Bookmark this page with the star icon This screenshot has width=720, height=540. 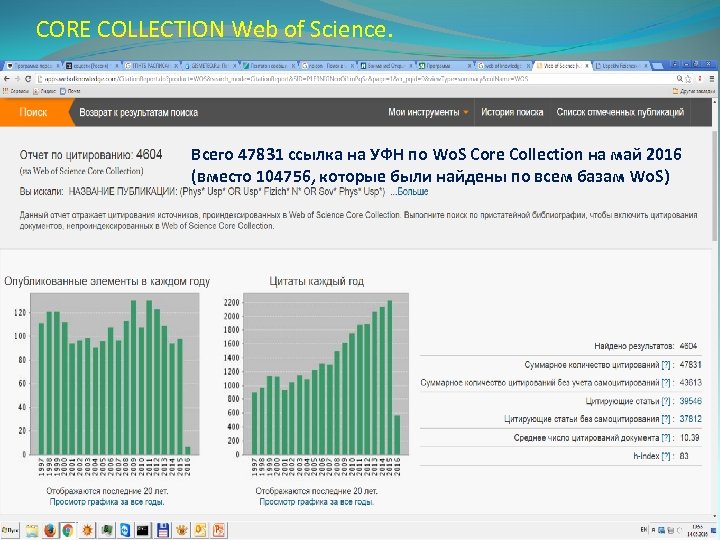(x=688, y=79)
